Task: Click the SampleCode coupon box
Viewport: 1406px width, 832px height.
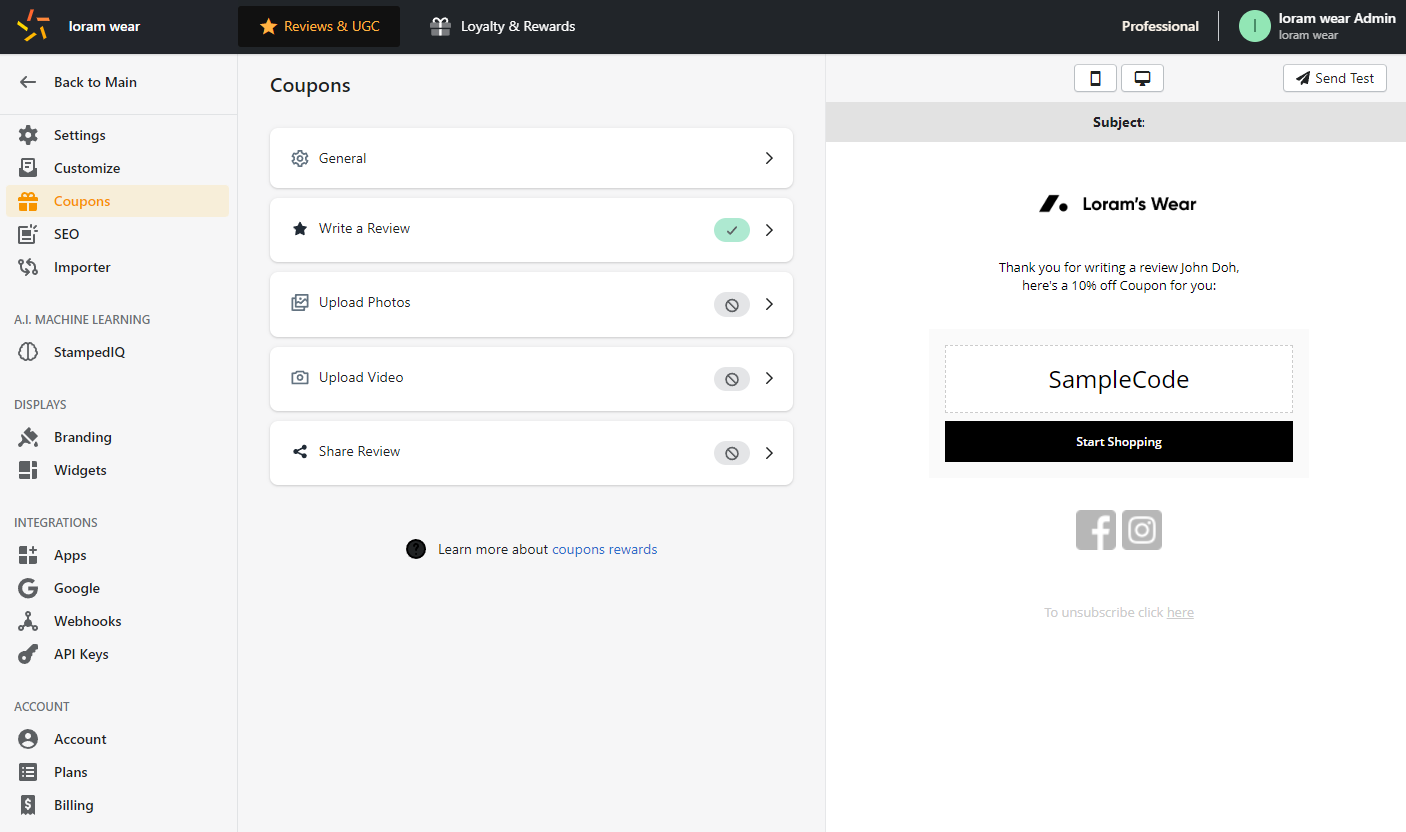Action: (1119, 379)
